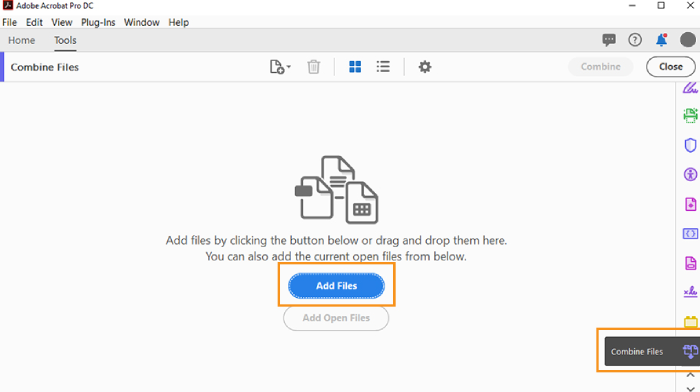Open the green Scan & OCR tool
The width and height of the screenshot is (700, 392).
690,115
